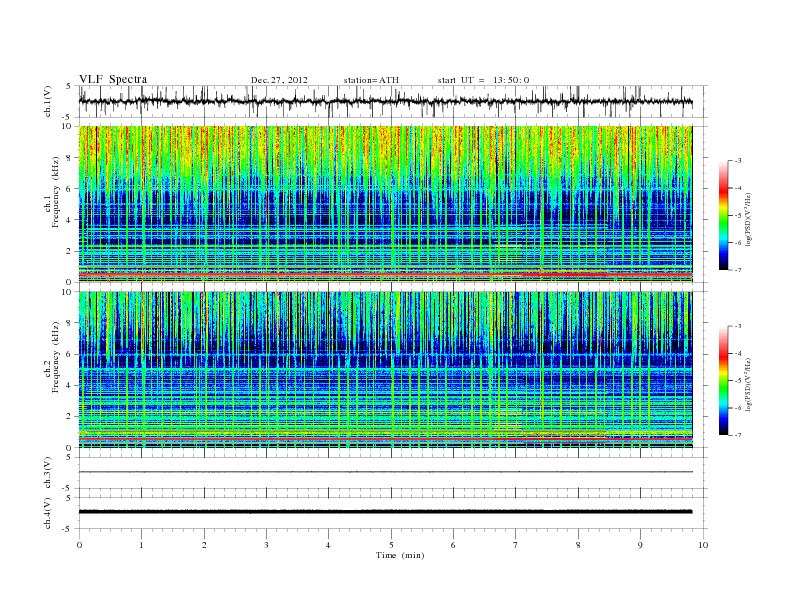This screenshot has width=792, height=612.
Task: Click the "ch.4(V)" axis label
Action: click(48, 513)
